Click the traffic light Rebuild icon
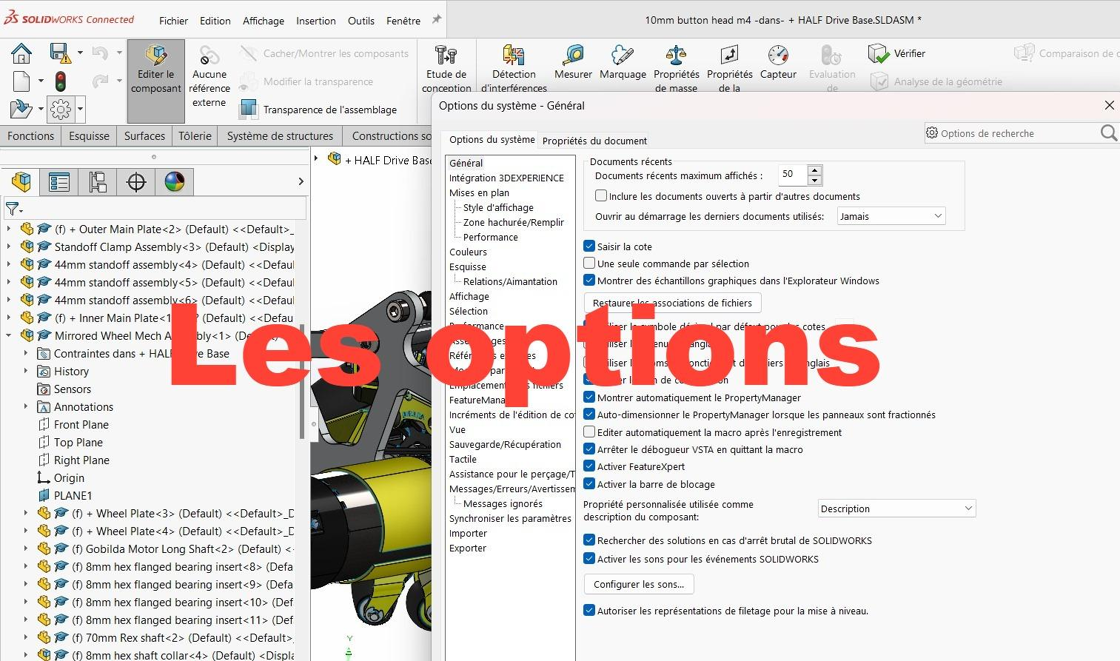1120x661 pixels. tap(61, 81)
